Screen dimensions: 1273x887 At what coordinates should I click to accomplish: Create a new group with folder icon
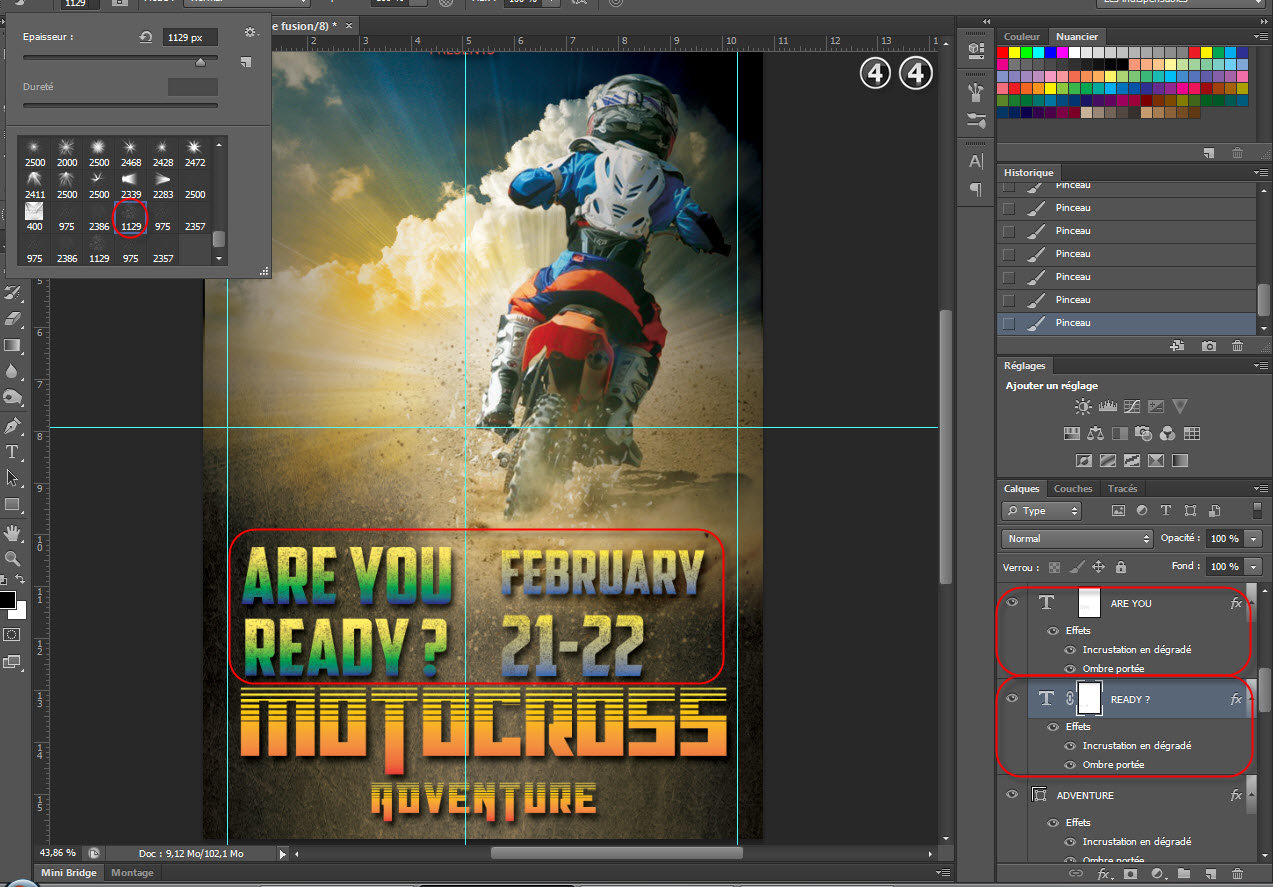click(x=1184, y=873)
